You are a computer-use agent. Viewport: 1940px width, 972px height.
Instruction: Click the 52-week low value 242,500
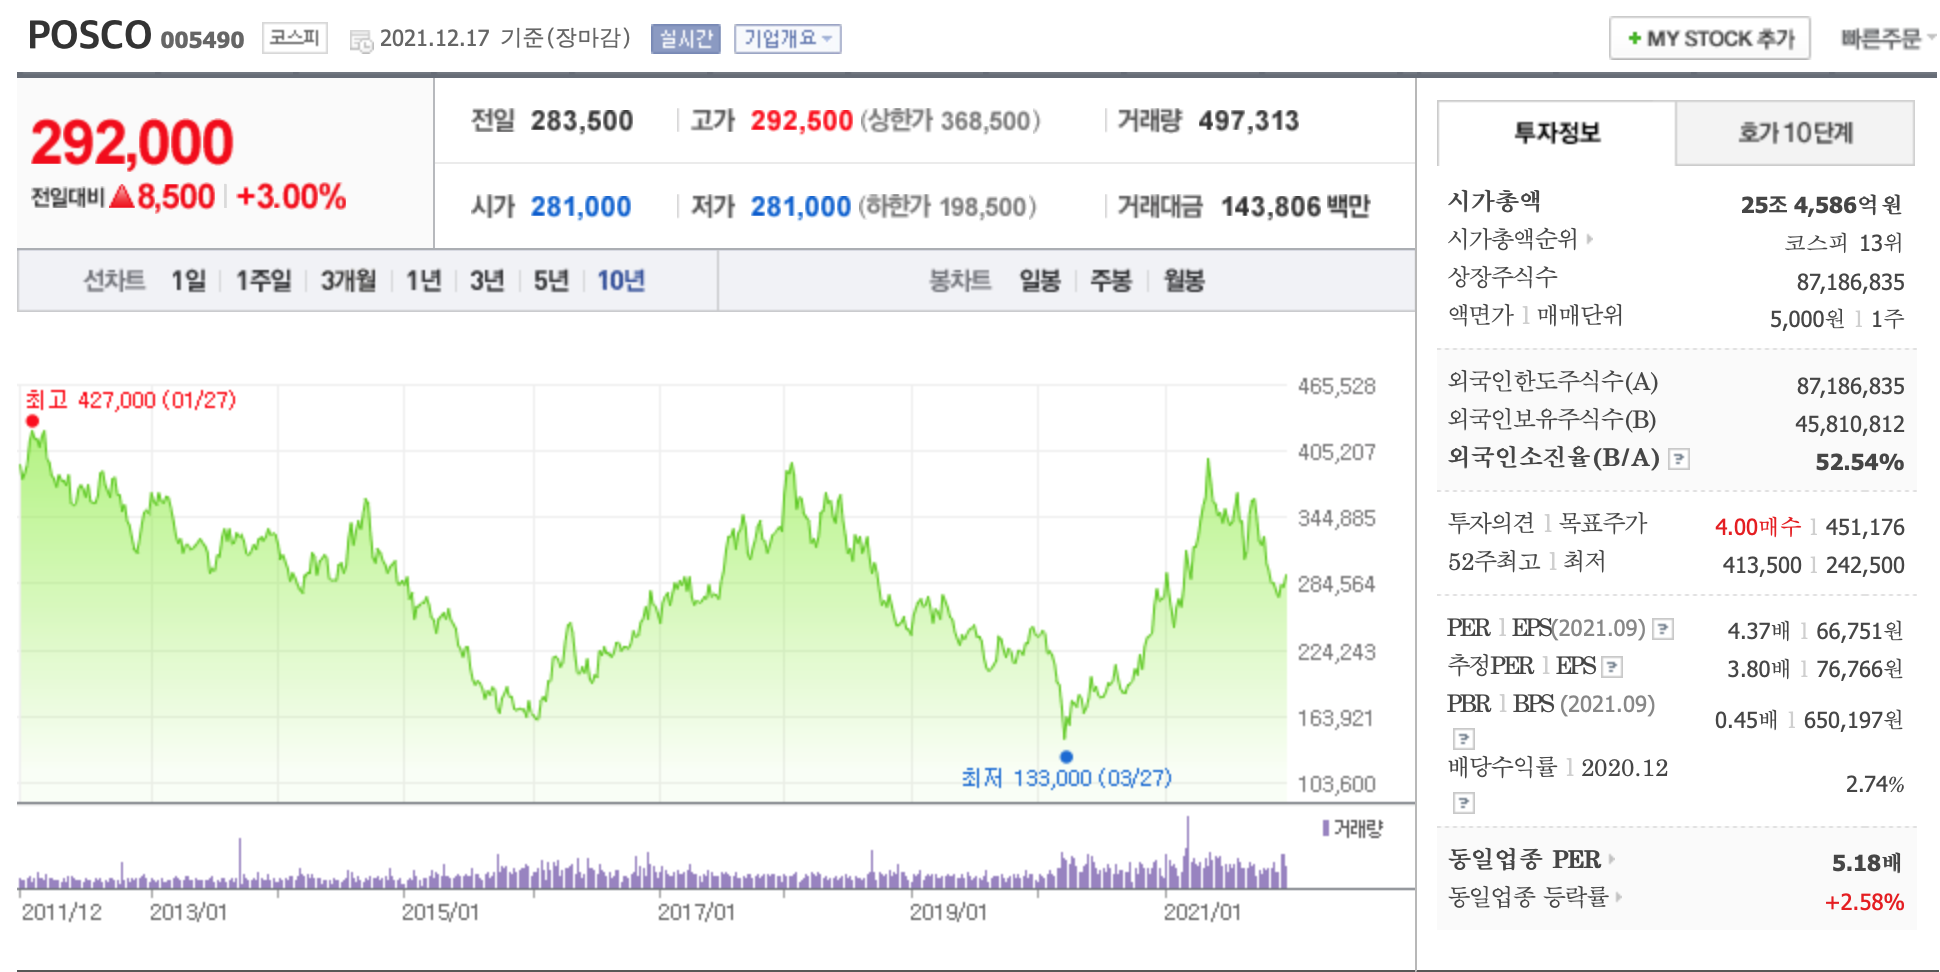tap(1865, 565)
